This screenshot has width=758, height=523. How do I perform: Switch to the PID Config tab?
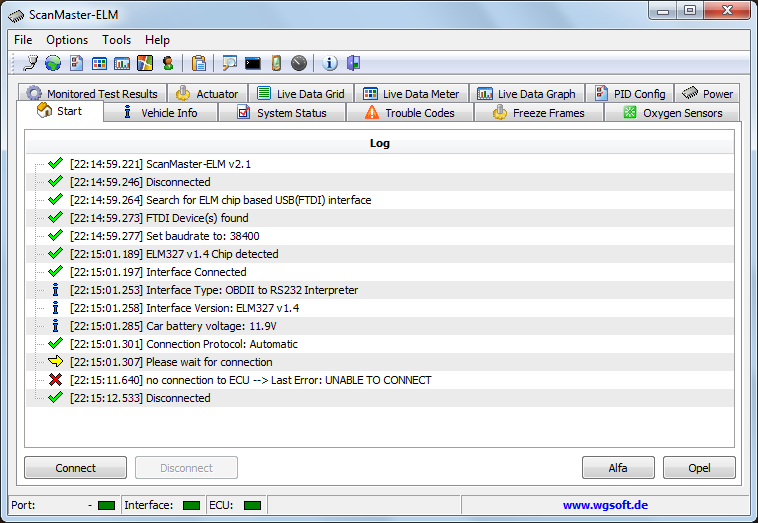tap(630, 93)
